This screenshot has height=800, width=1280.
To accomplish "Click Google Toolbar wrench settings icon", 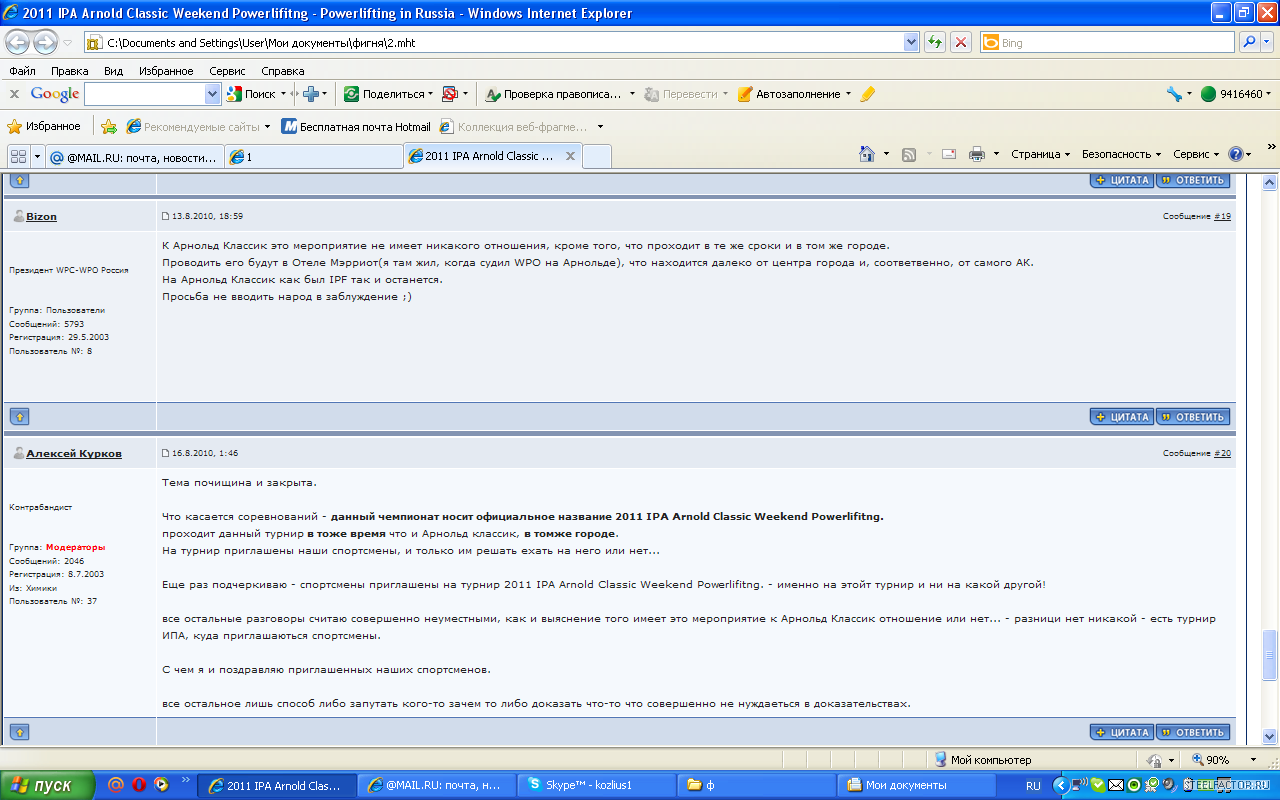I will 1174,94.
